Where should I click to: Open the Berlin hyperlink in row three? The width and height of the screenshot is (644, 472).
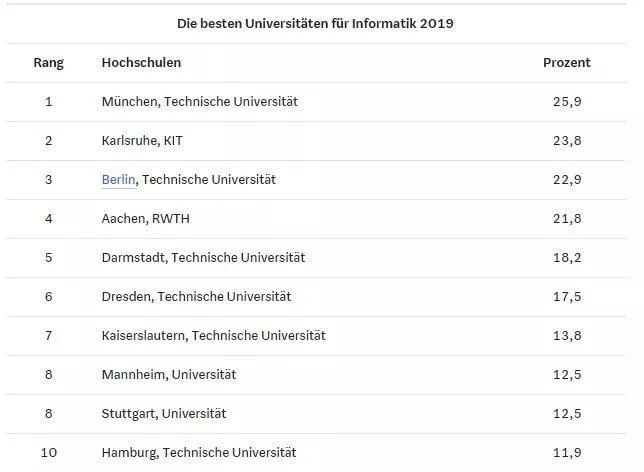pos(118,180)
